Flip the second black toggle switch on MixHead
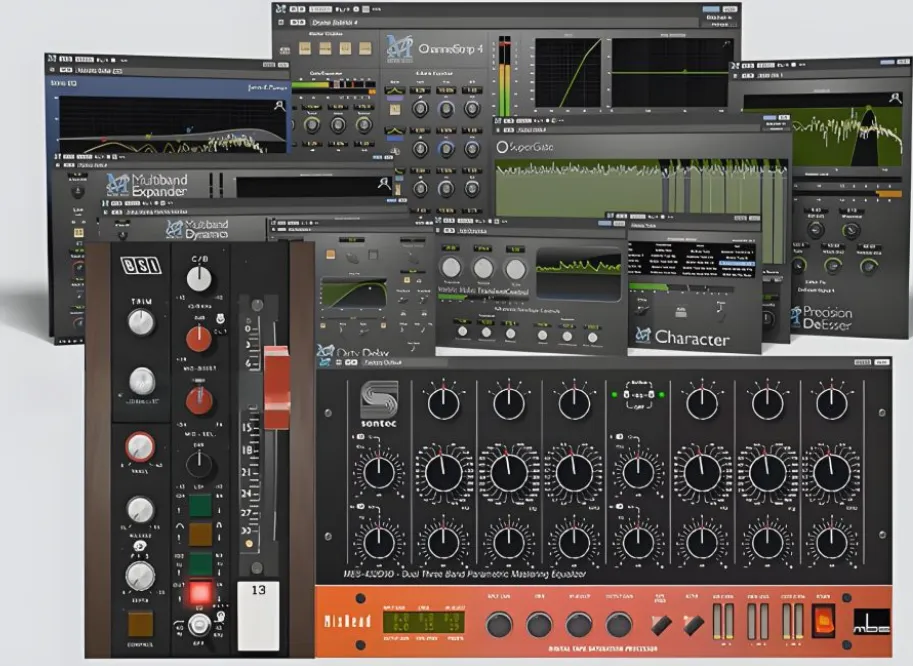The width and height of the screenshot is (913, 666). (x=692, y=625)
